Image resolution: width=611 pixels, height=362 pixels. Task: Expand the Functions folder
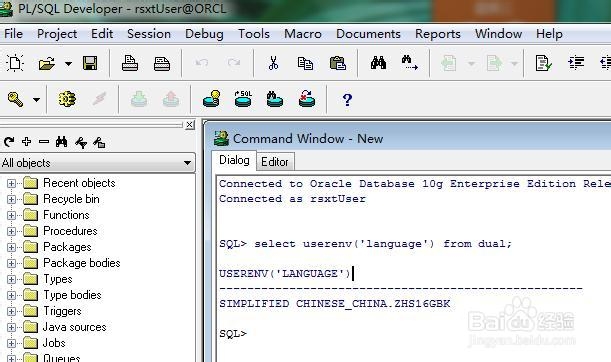coord(11,215)
